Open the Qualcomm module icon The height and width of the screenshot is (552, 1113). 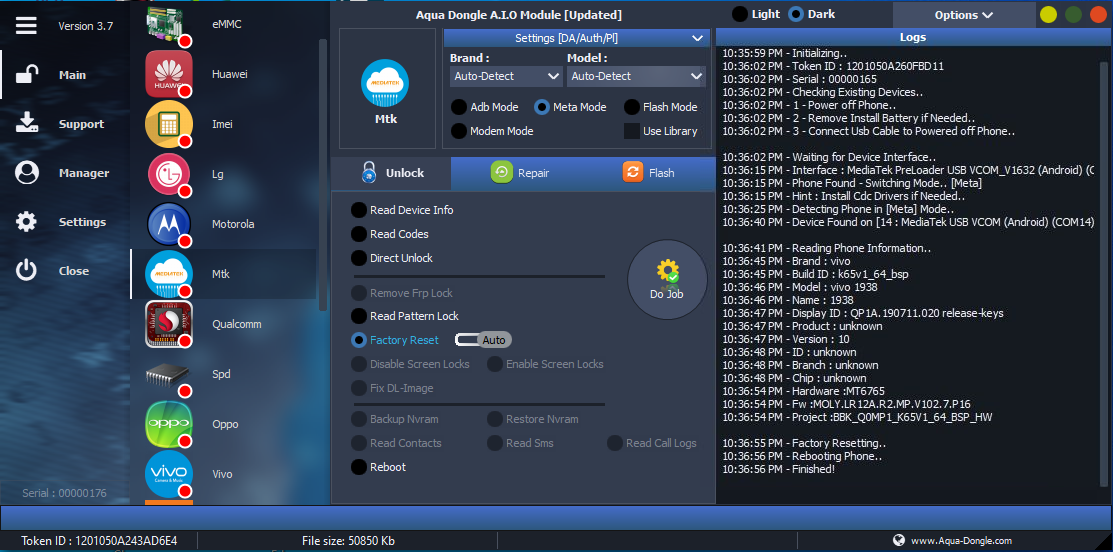tap(169, 325)
